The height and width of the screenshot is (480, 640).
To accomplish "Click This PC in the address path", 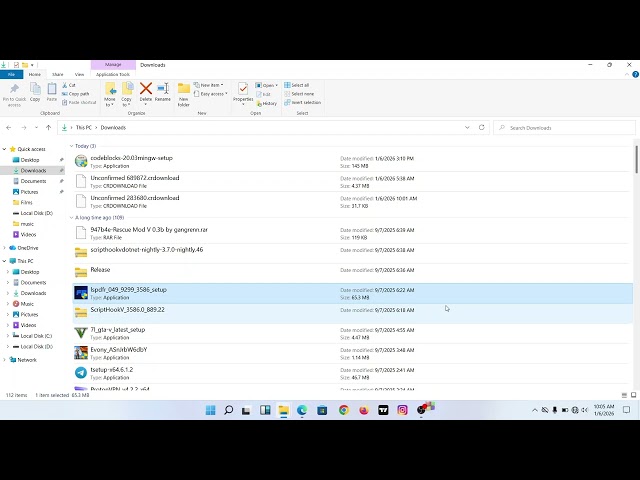I will pos(84,128).
